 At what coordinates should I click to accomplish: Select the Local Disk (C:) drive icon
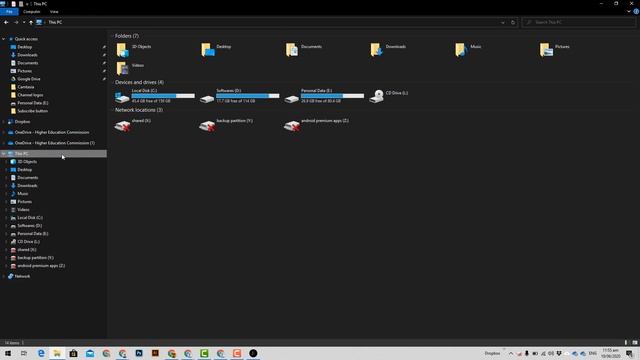pos(122,97)
